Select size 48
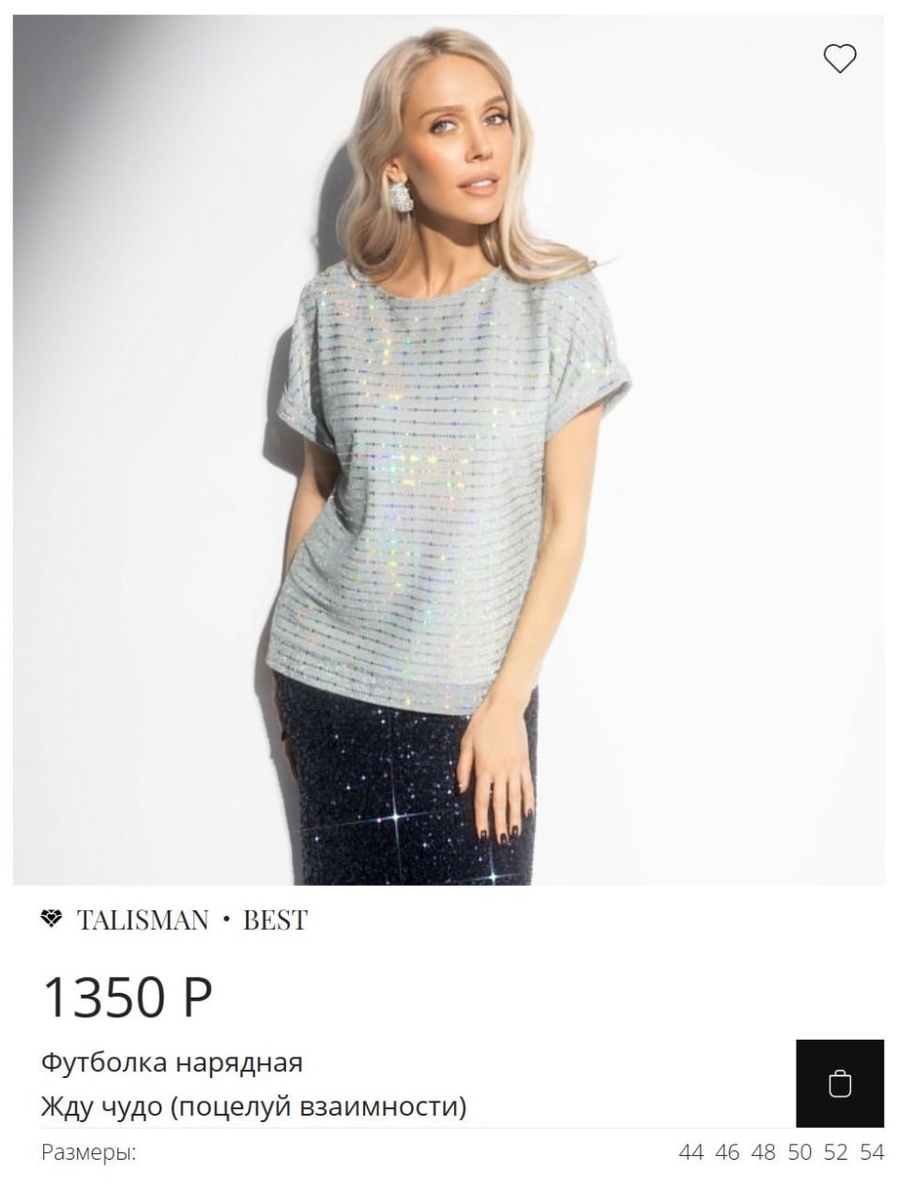 tap(763, 1153)
